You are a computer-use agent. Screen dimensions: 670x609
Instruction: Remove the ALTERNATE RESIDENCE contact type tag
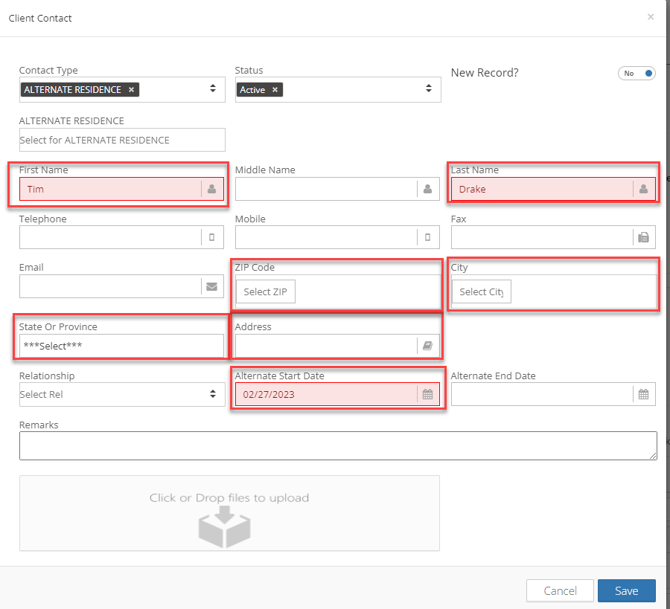point(131,90)
